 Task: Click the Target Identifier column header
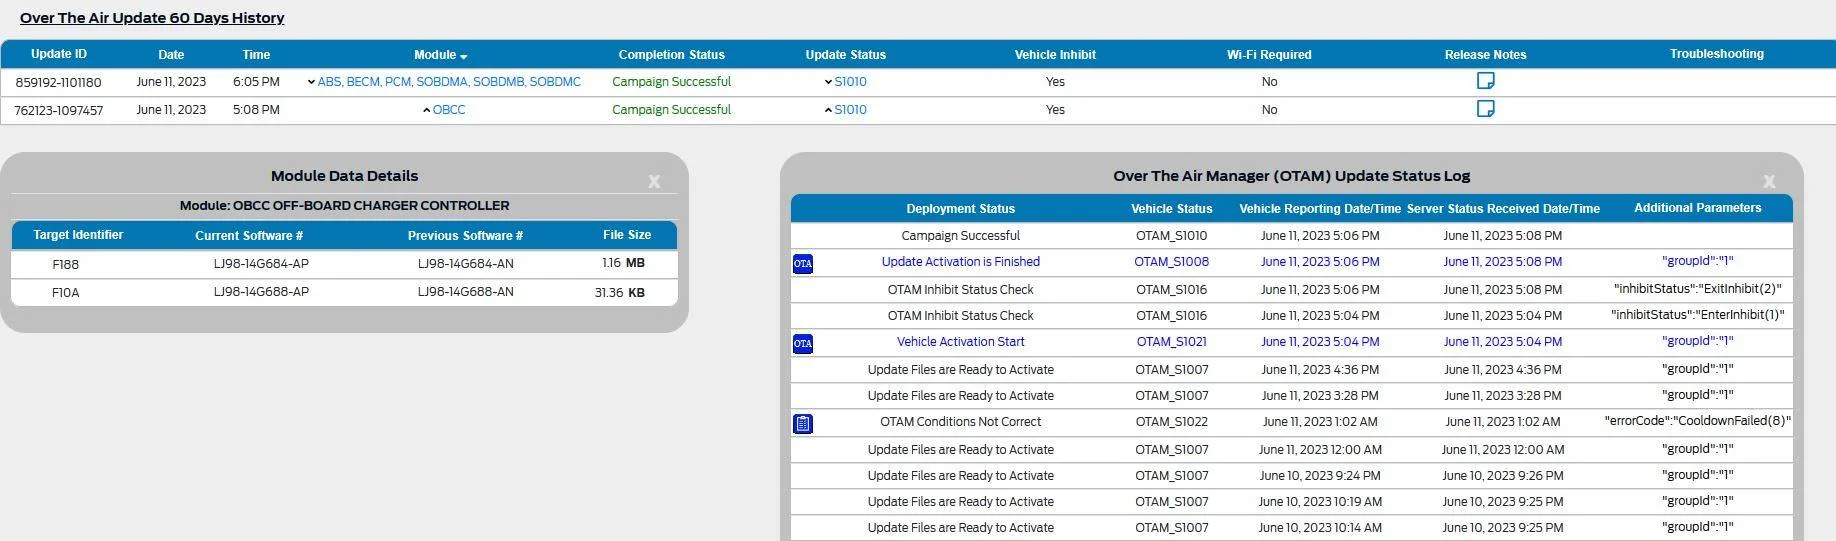[x=78, y=235]
